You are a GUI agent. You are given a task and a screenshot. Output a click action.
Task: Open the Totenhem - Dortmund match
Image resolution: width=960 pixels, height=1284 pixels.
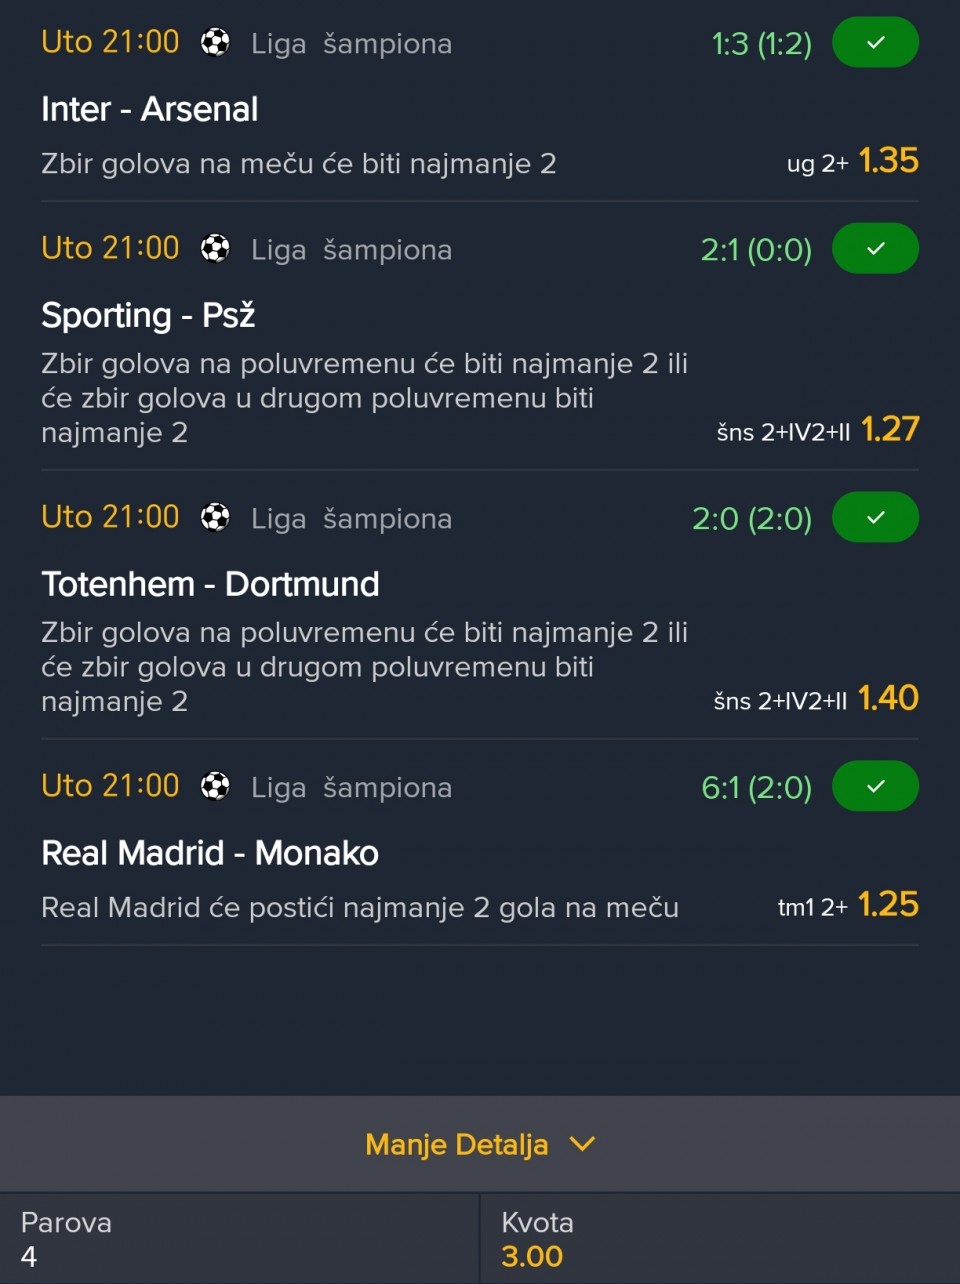point(210,584)
